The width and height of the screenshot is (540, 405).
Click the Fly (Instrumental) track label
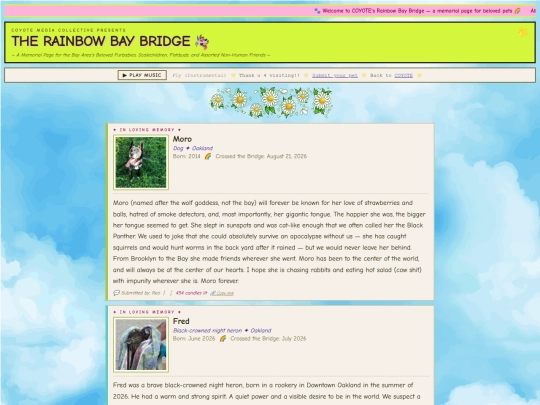click(x=199, y=75)
